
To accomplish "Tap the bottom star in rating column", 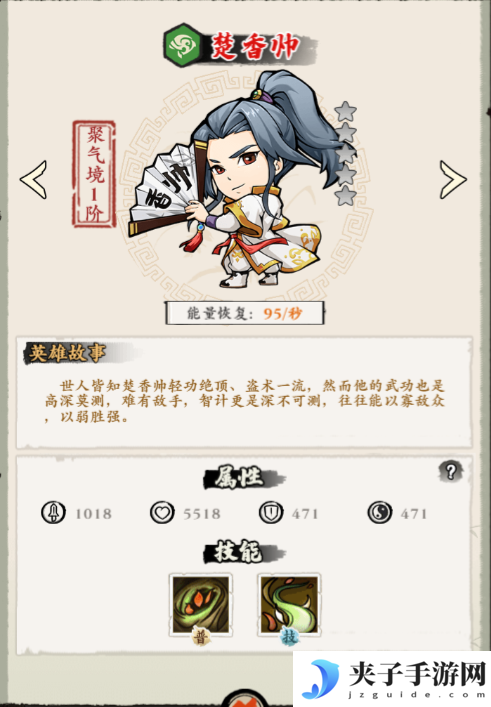I will [x=346, y=195].
